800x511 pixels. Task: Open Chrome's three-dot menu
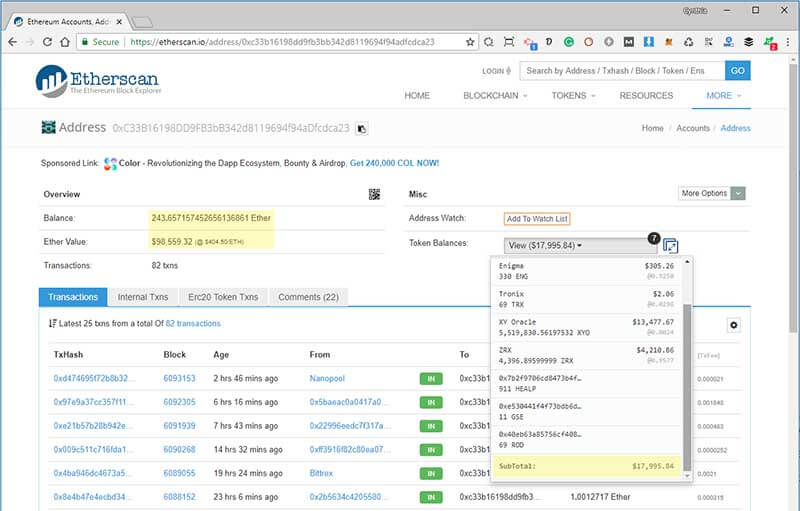[x=788, y=42]
